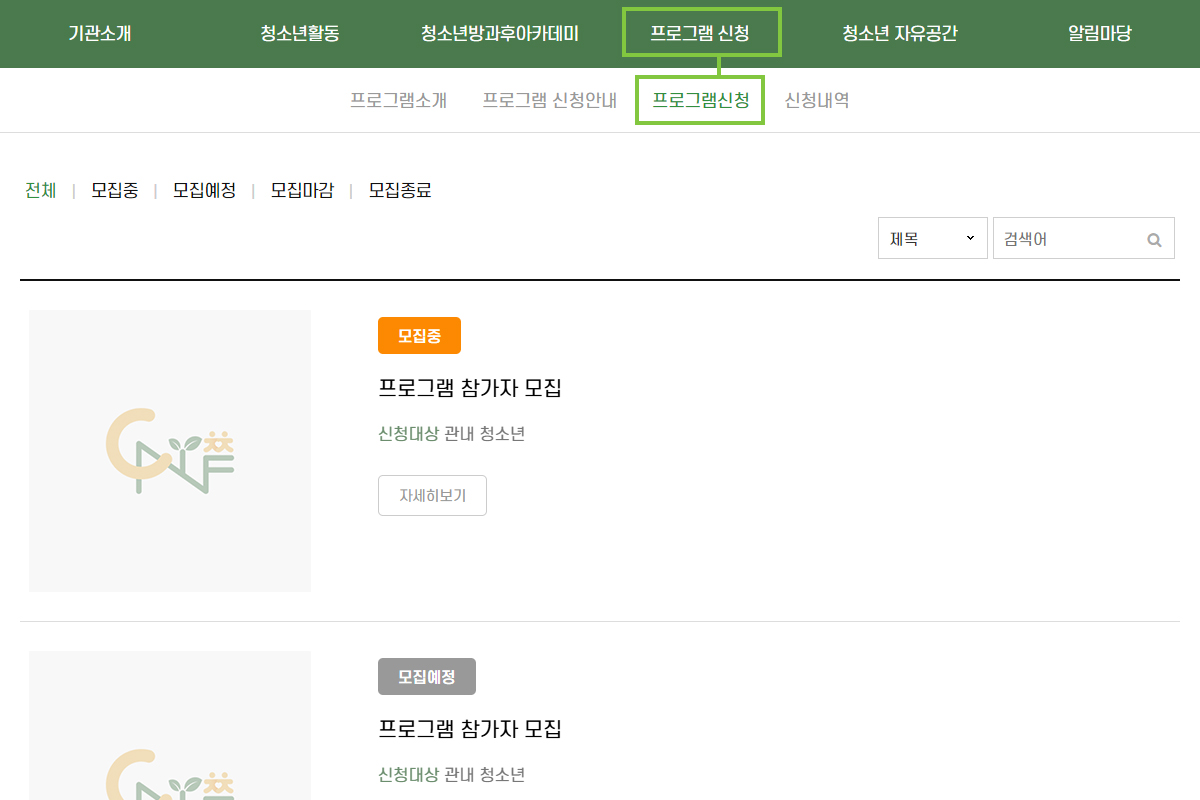Filter list by 모집종료 status
This screenshot has height=800, width=1200.
tap(400, 190)
